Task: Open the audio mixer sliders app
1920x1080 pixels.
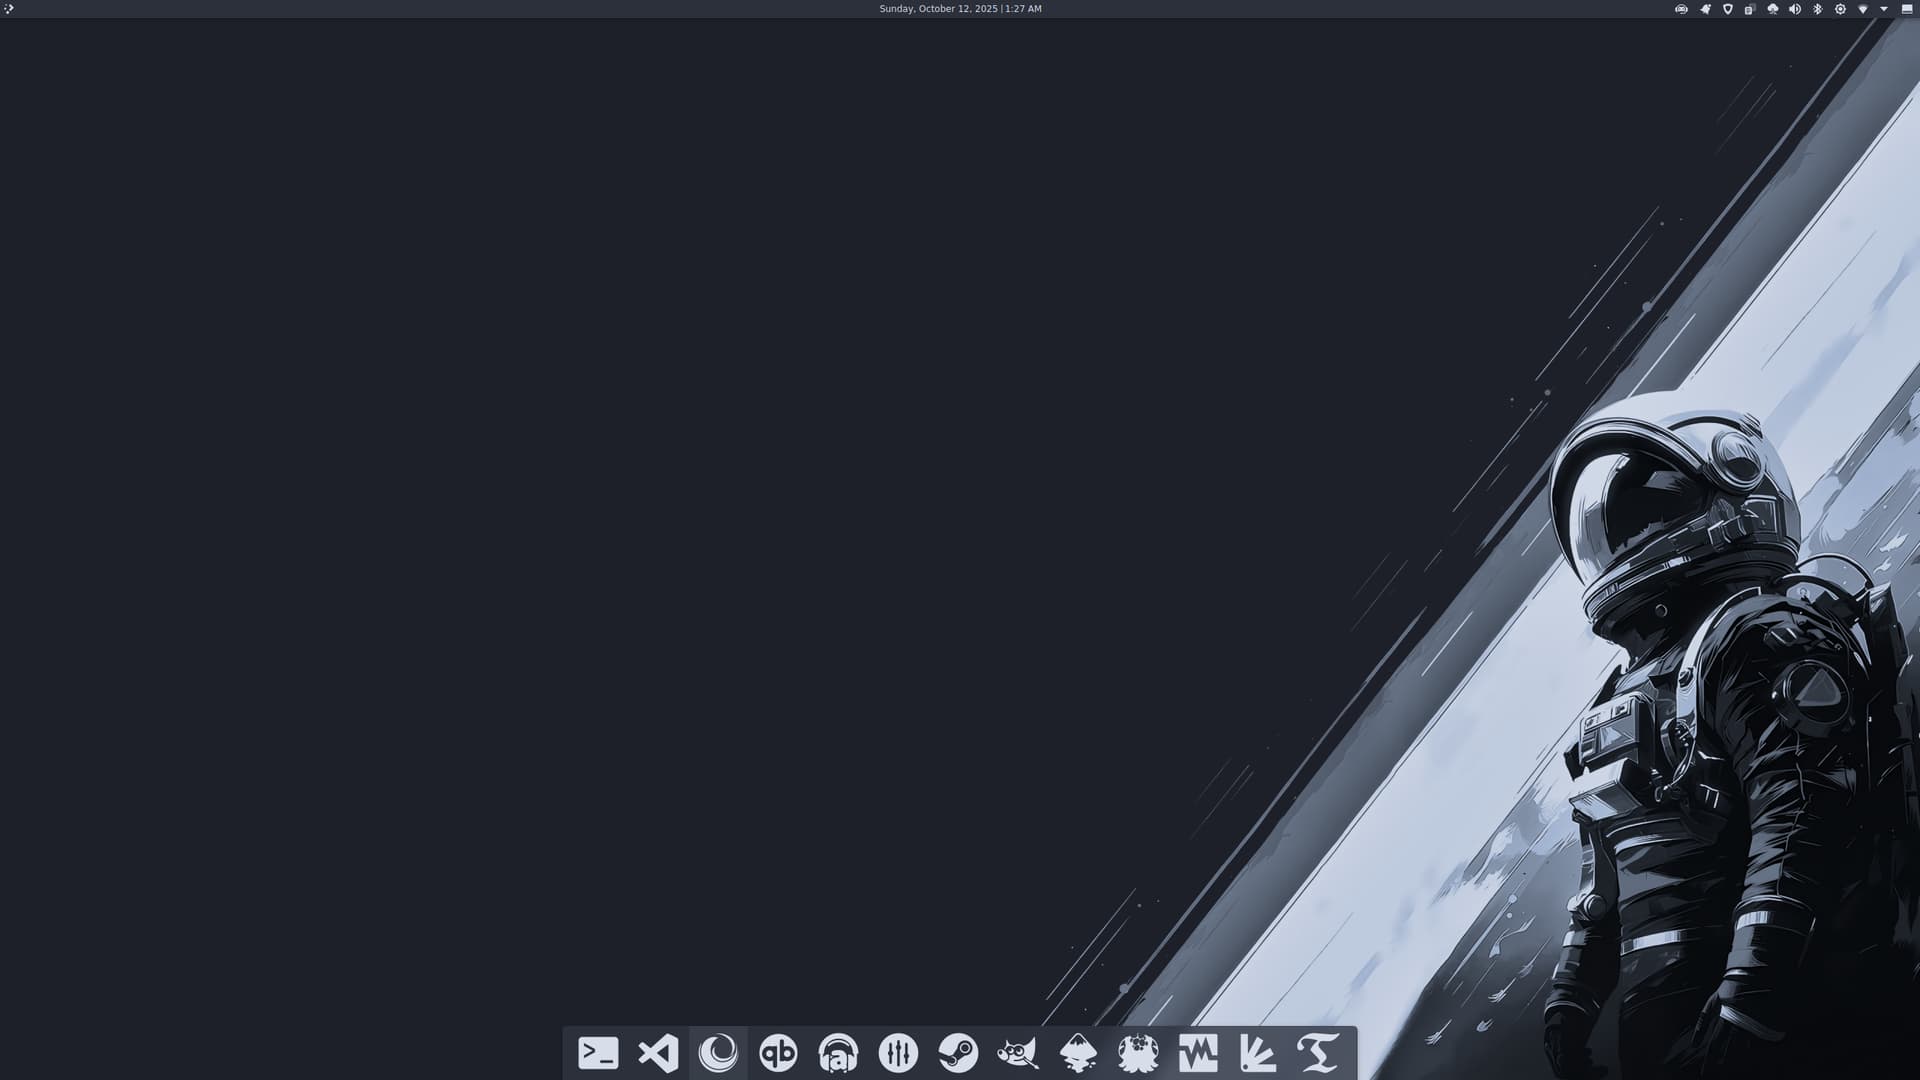Action: pos(898,1053)
